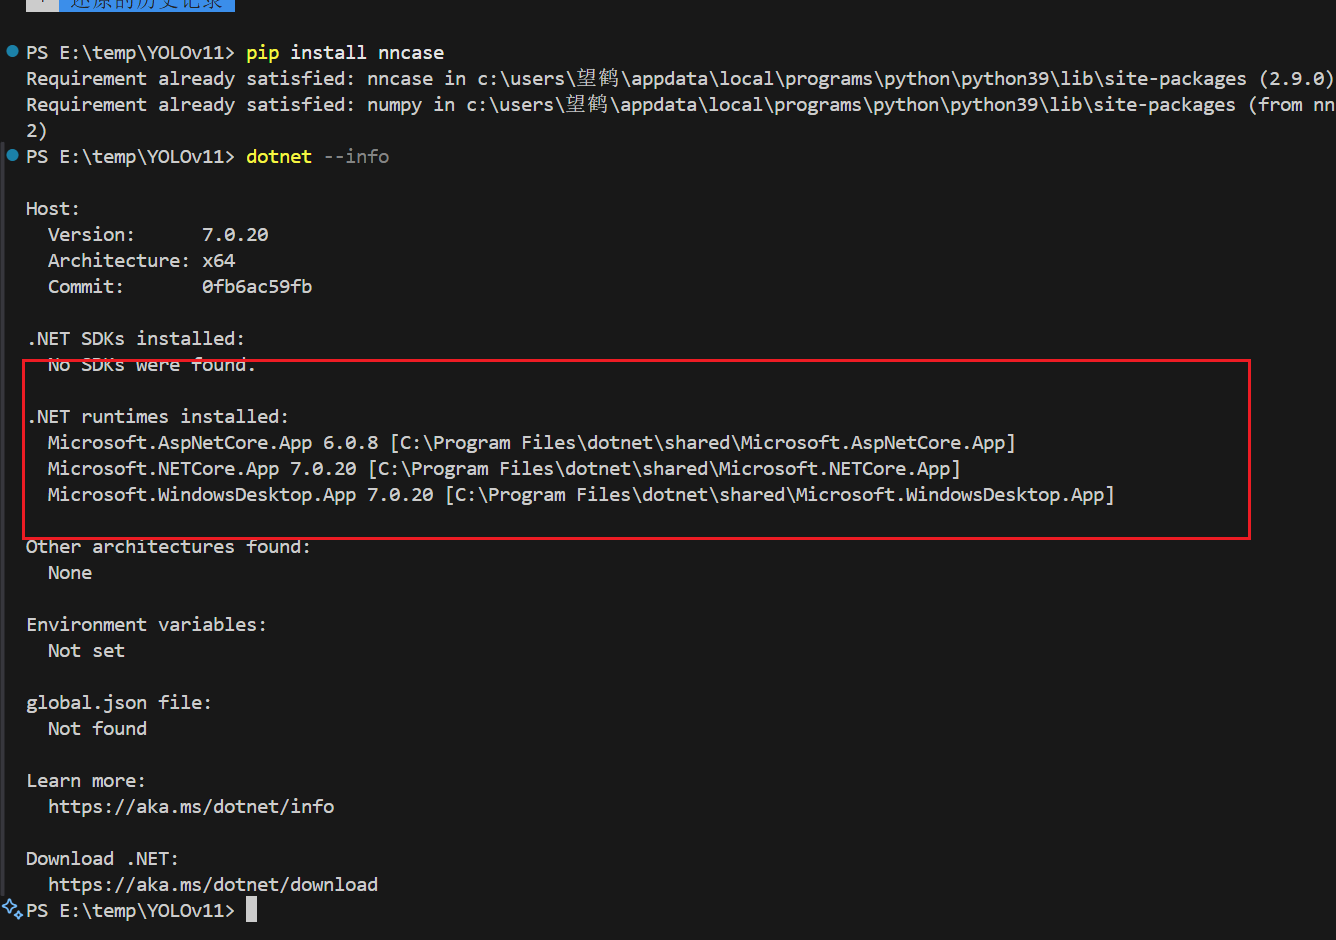Click the 'global.json file:' heading
The image size is (1336, 940).
point(119,702)
